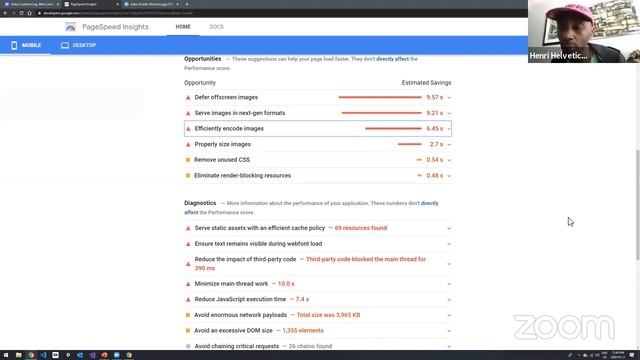Viewport: 640px width, 360px height.
Task: Click the Serve images next-gen savings bar
Action: 381,113
